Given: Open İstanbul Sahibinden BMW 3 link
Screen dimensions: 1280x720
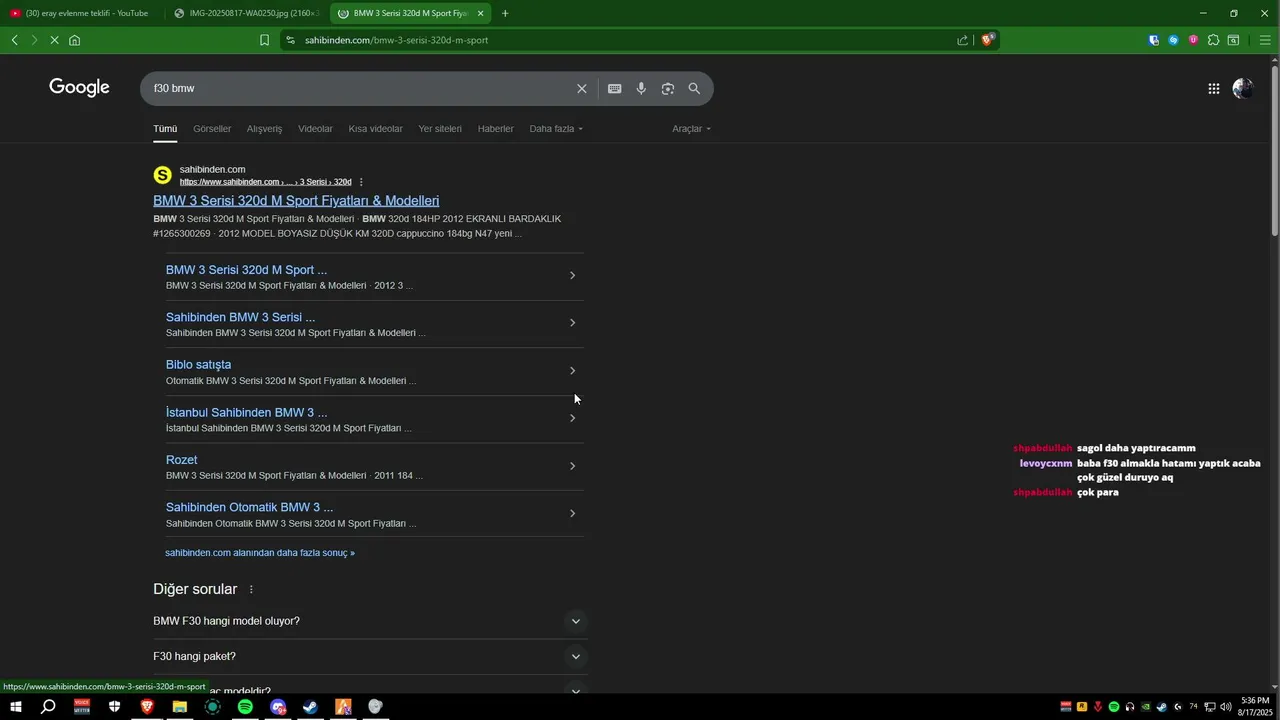Looking at the screenshot, I should pos(246,412).
